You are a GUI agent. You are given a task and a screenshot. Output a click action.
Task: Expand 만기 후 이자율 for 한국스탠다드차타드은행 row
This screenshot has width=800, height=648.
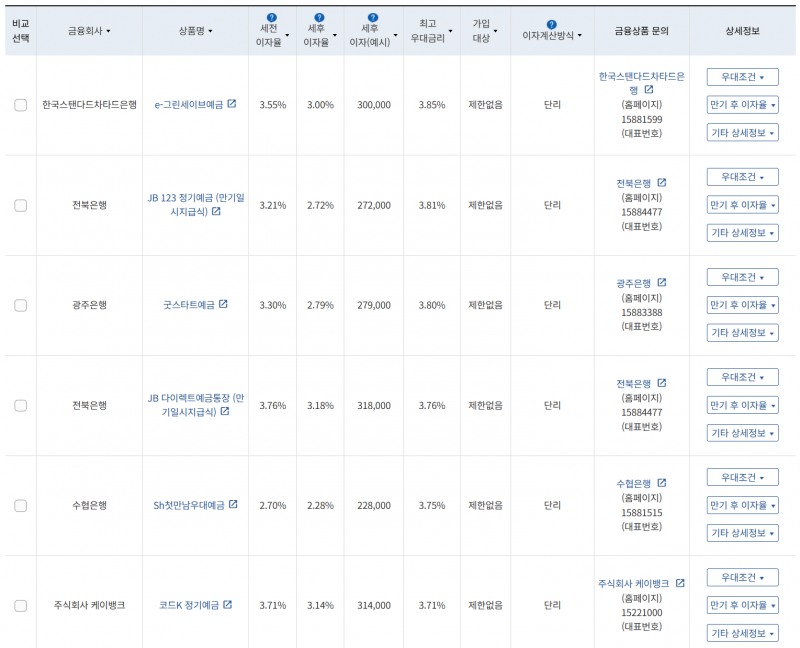coord(742,105)
